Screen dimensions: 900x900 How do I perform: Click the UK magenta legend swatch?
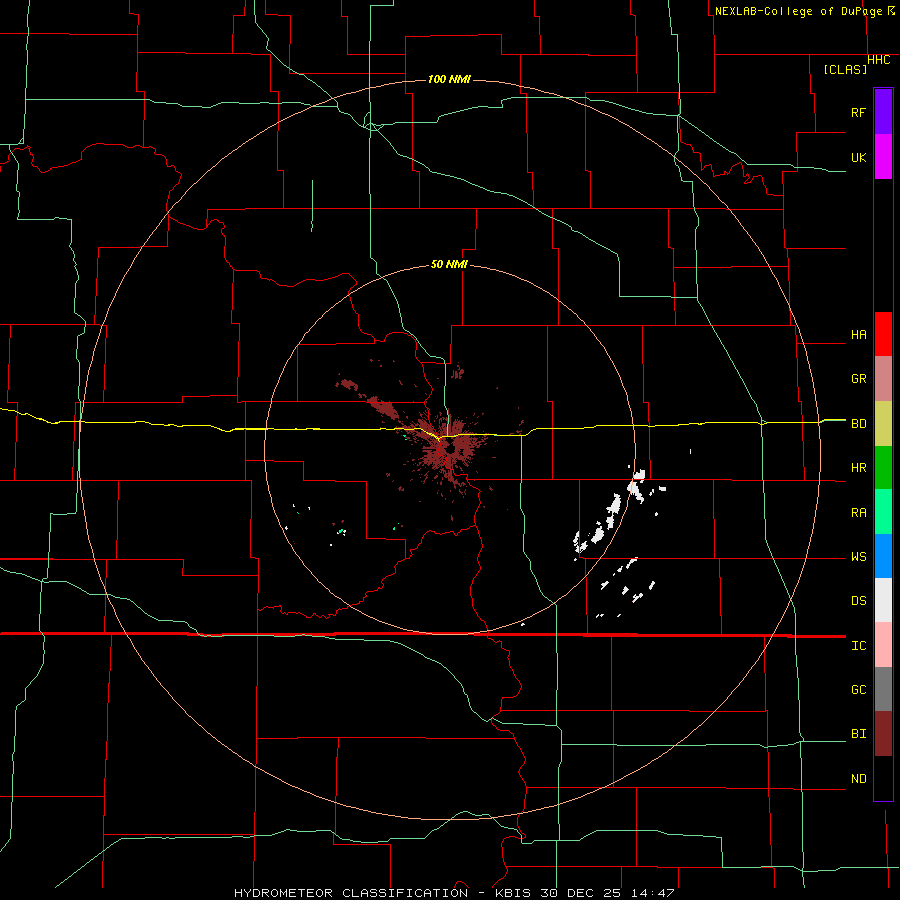pos(883,157)
